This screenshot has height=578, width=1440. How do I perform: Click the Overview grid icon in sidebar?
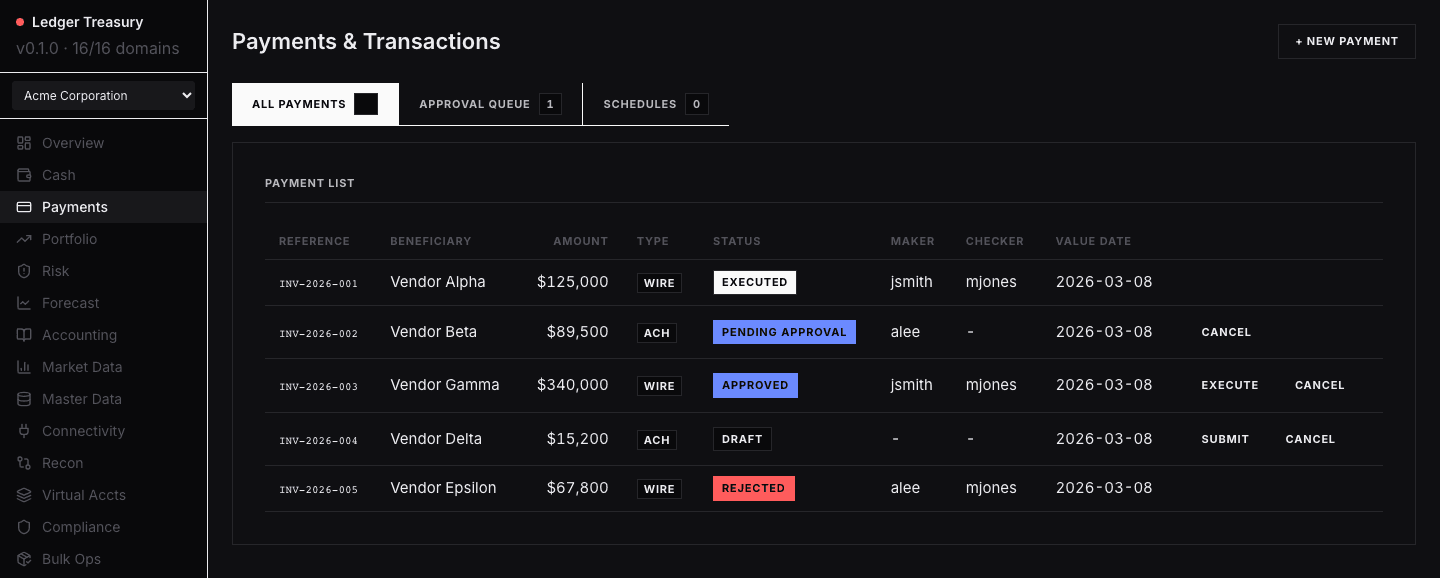coord(24,143)
